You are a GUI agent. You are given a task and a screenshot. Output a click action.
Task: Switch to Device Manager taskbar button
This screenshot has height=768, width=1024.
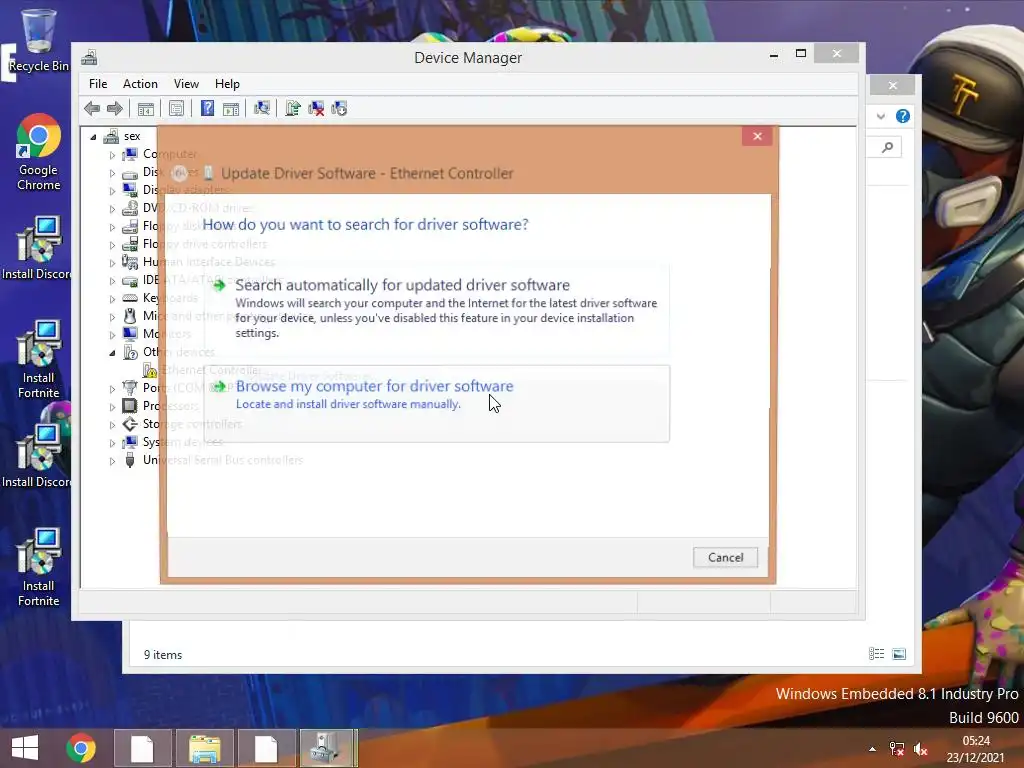[x=328, y=748]
